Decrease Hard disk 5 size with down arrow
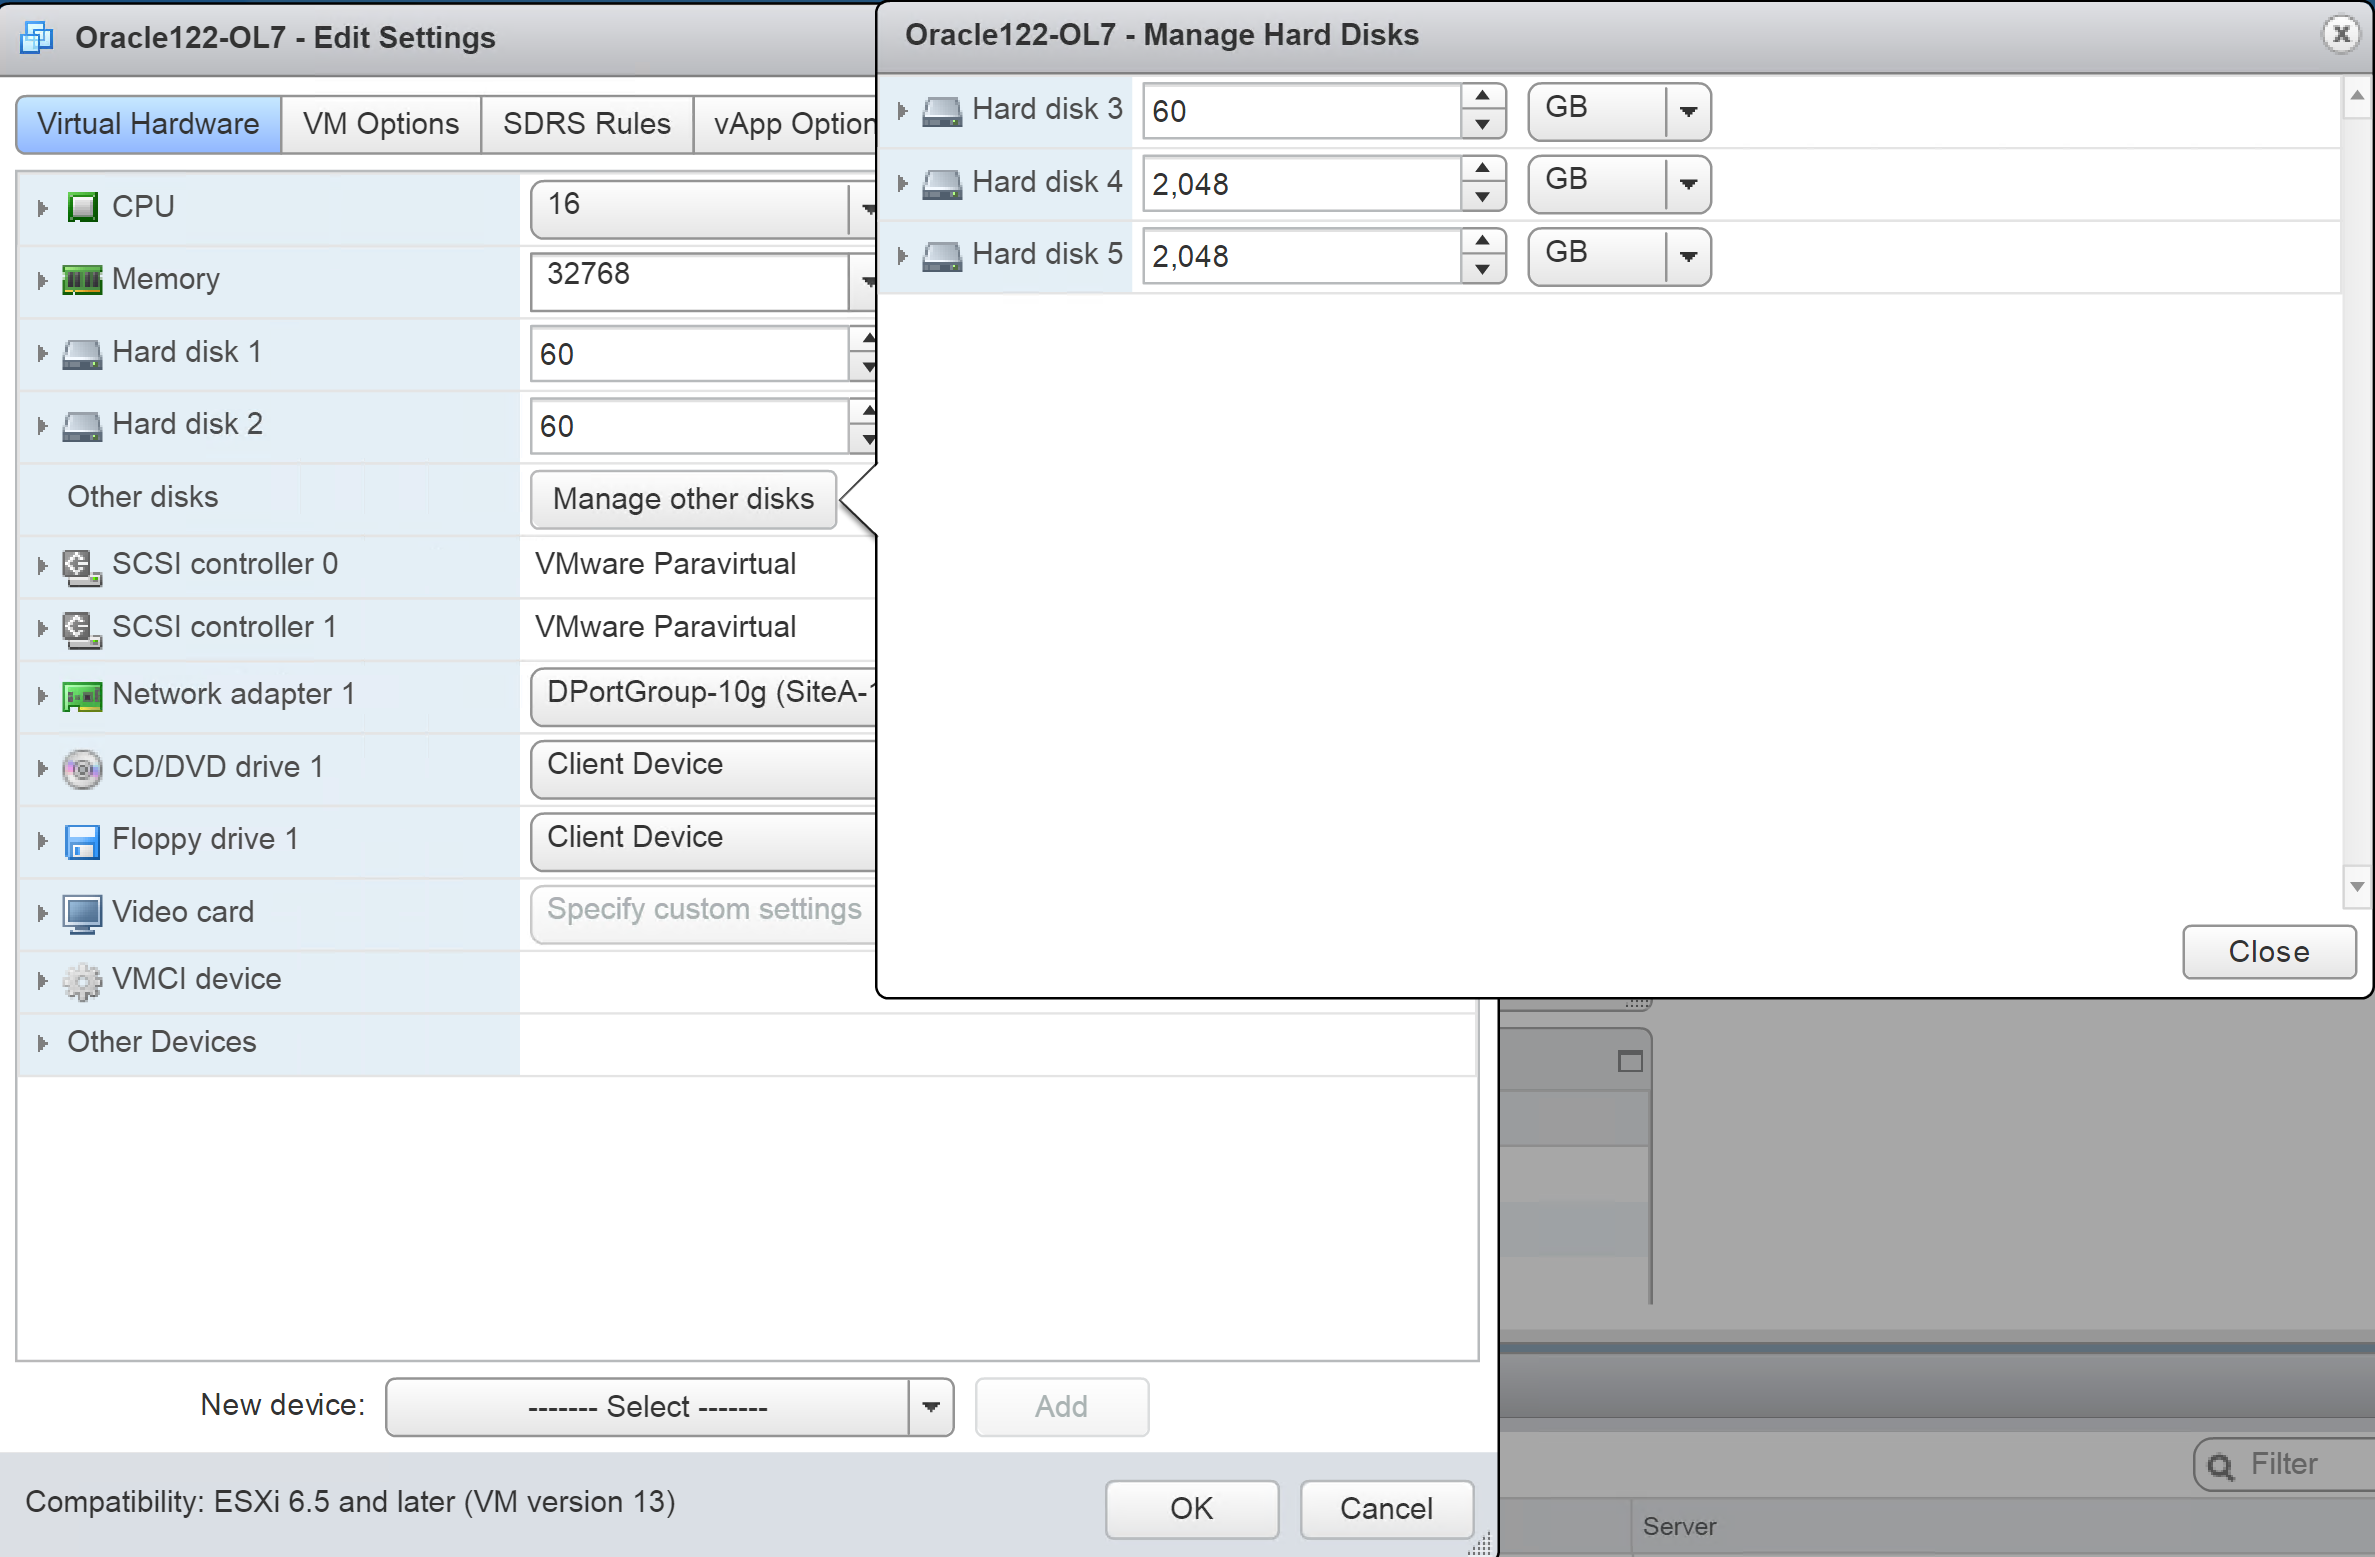 pos(1482,270)
